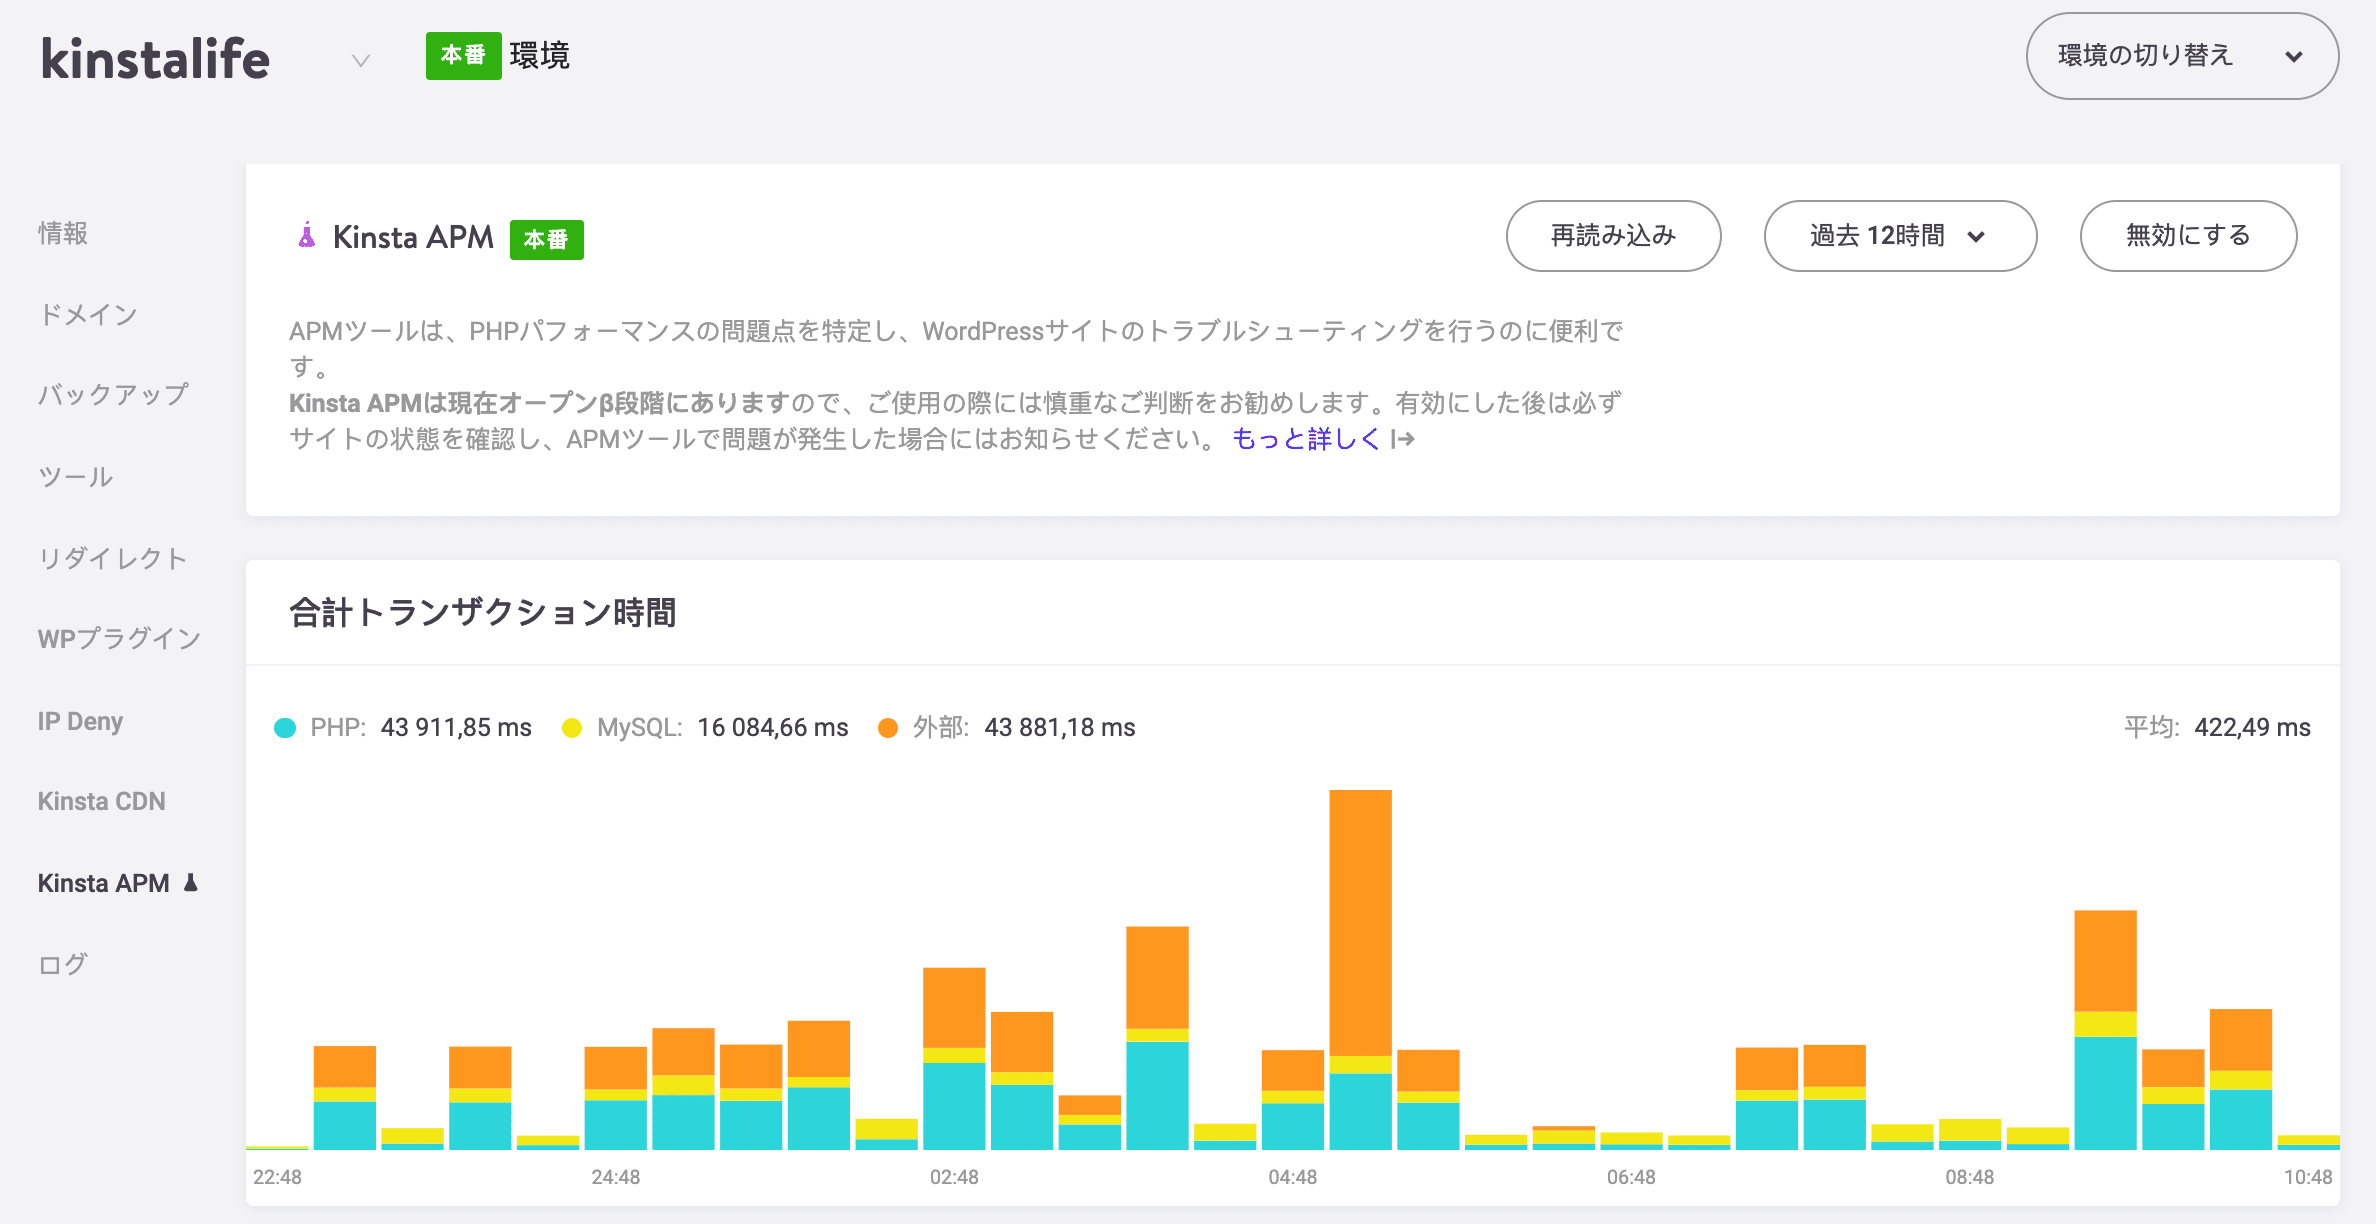Switch to the WPプラグイン section
The image size is (2376, 1224).
(119, 639)
